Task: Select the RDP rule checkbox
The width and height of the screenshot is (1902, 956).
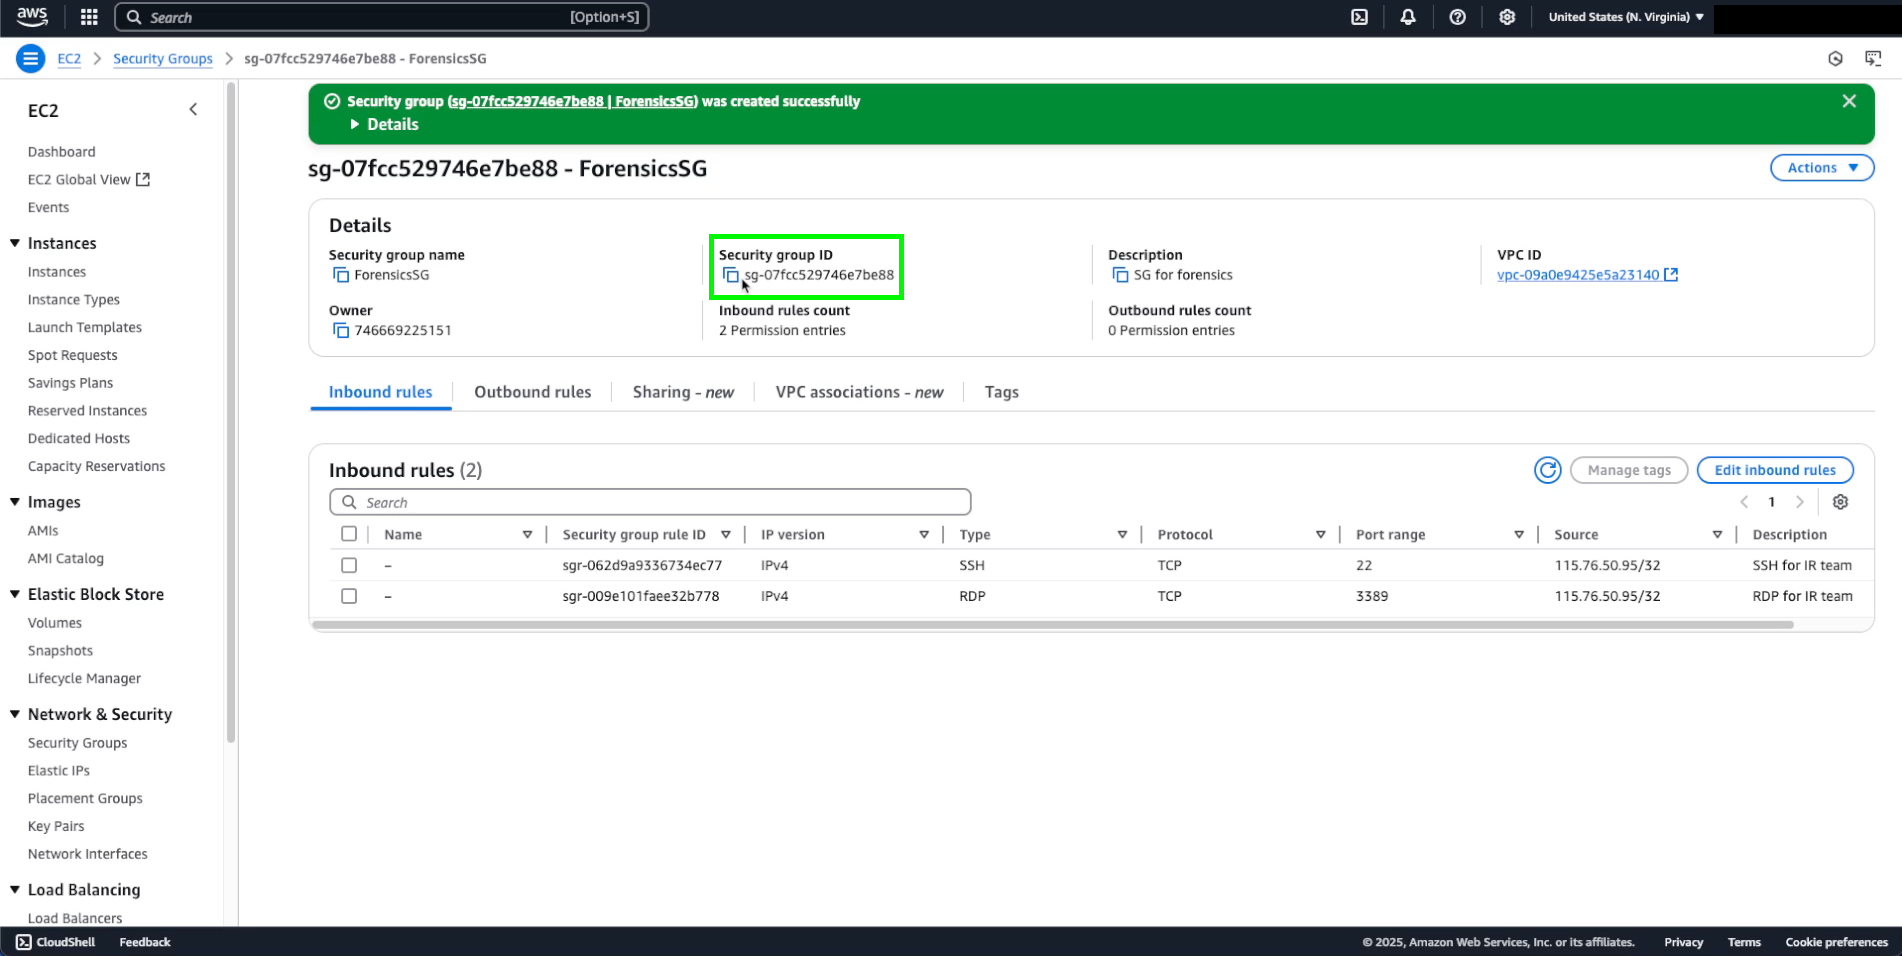Action: click(349, 596)
